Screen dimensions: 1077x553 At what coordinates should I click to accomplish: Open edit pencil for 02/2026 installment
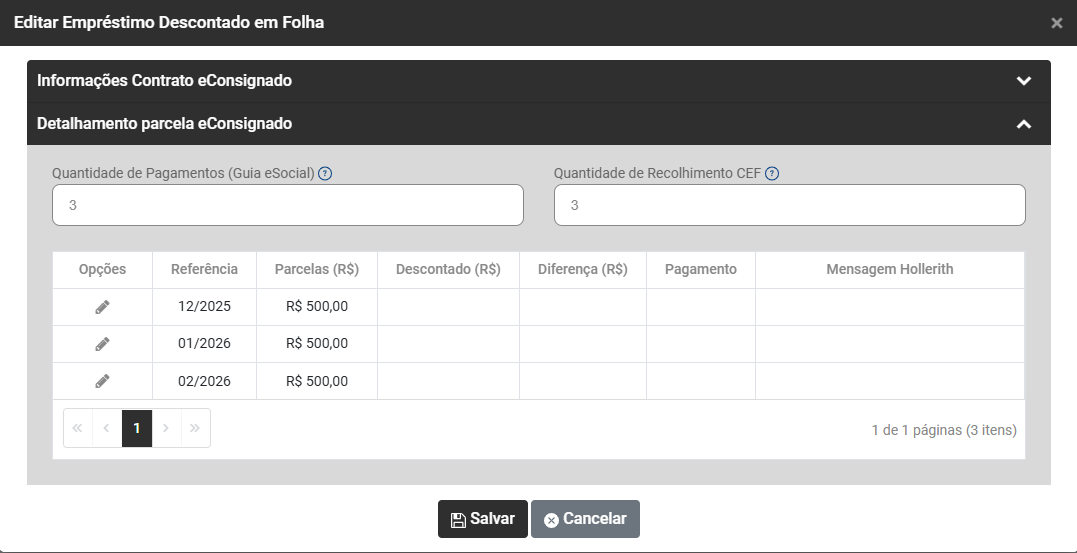coord(102,381)
